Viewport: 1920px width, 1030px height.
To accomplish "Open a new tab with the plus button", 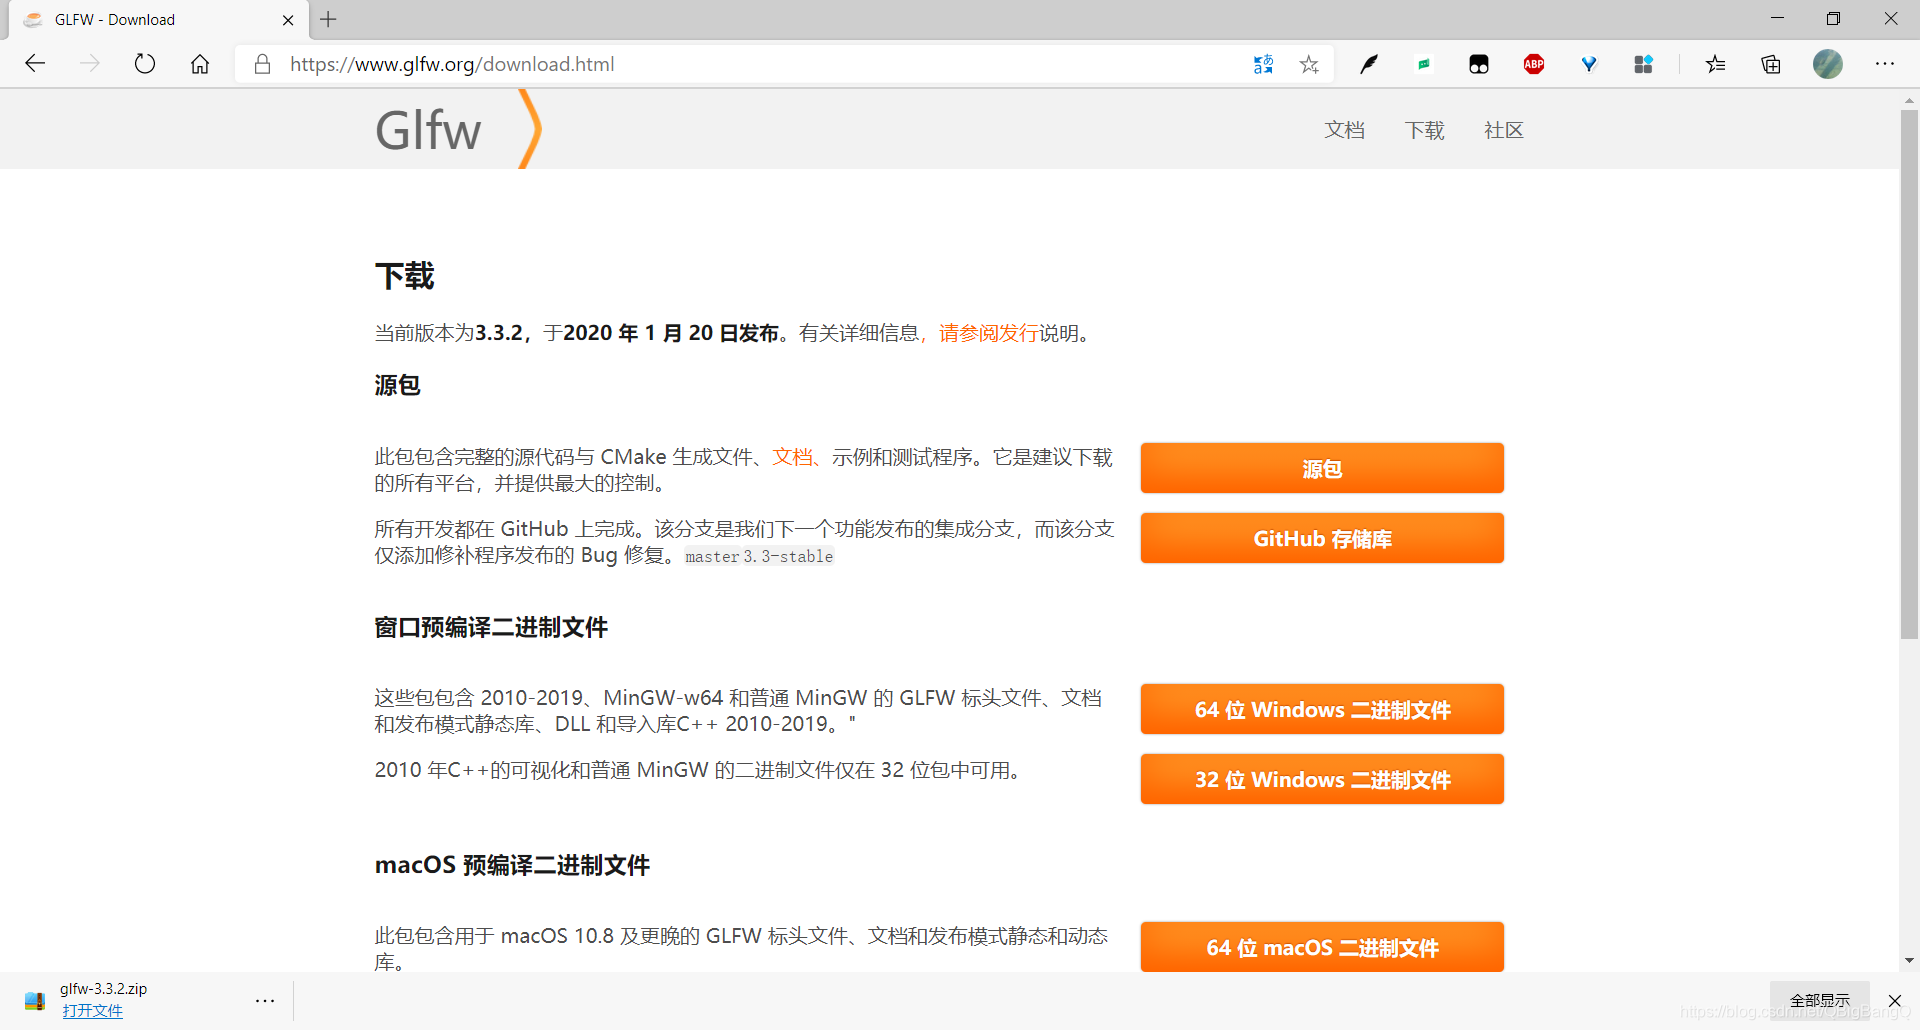I will [x=329, y=19].
